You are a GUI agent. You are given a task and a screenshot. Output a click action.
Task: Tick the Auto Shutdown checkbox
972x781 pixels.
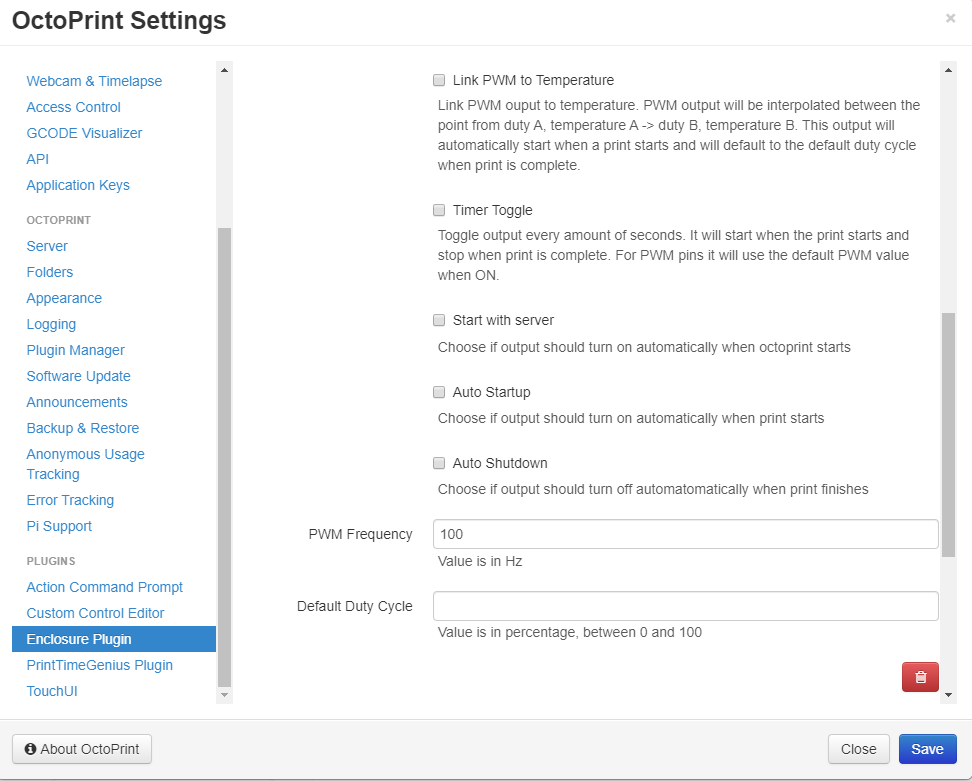tap(439, 463)
